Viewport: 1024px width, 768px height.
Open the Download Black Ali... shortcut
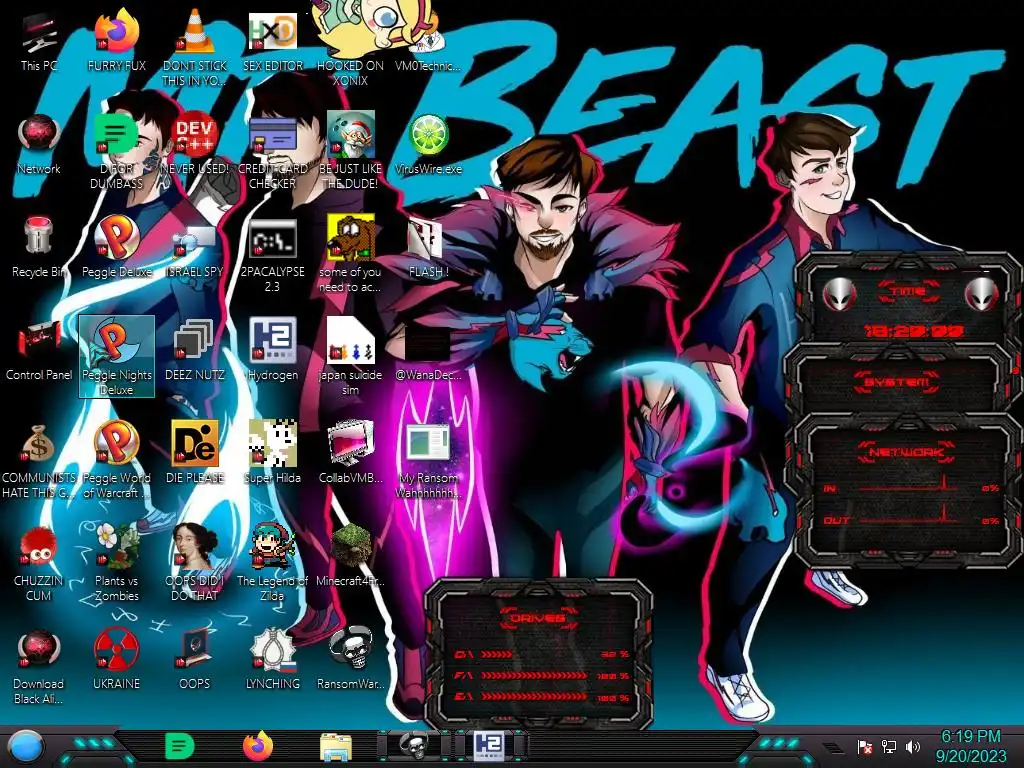(39, 667)
